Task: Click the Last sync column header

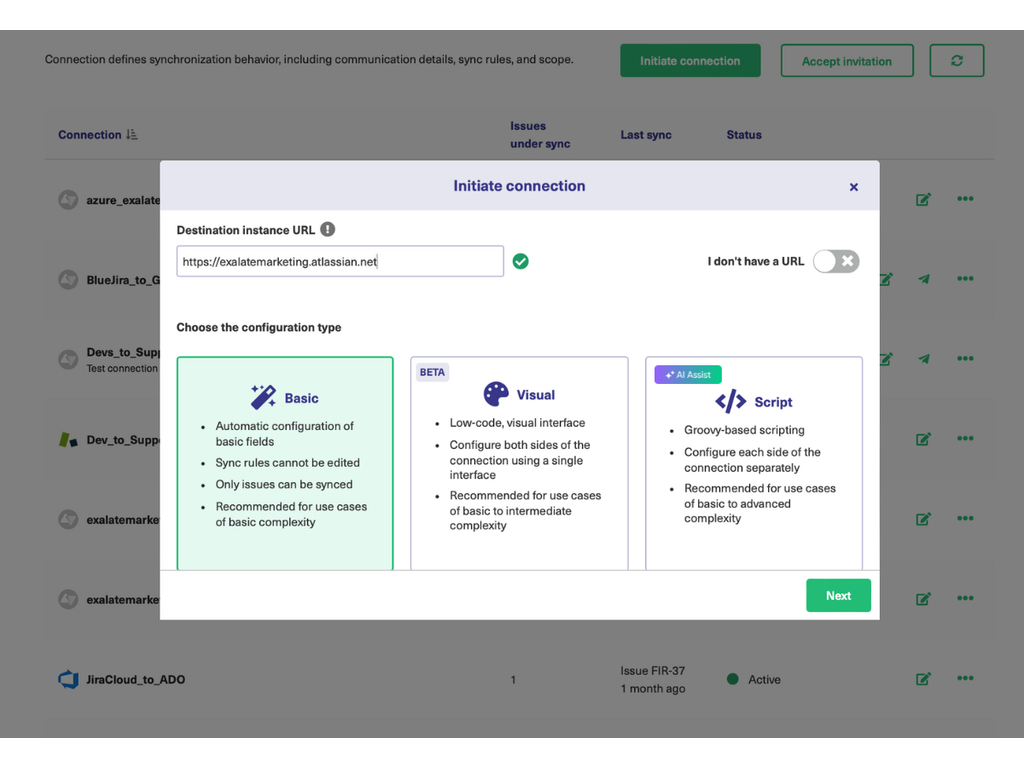Action: click(646, 135)
